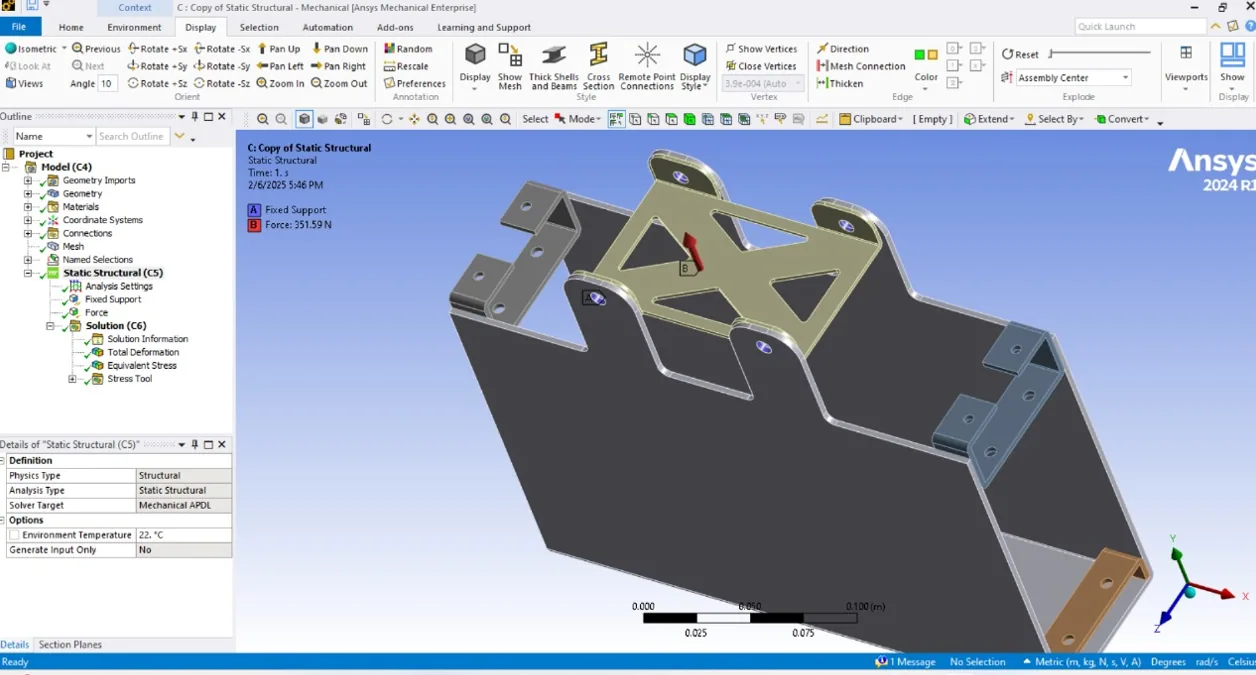This screenshot has width=1256, height=675.
Task: Pin the Outline panel
Action: (195, 116)
